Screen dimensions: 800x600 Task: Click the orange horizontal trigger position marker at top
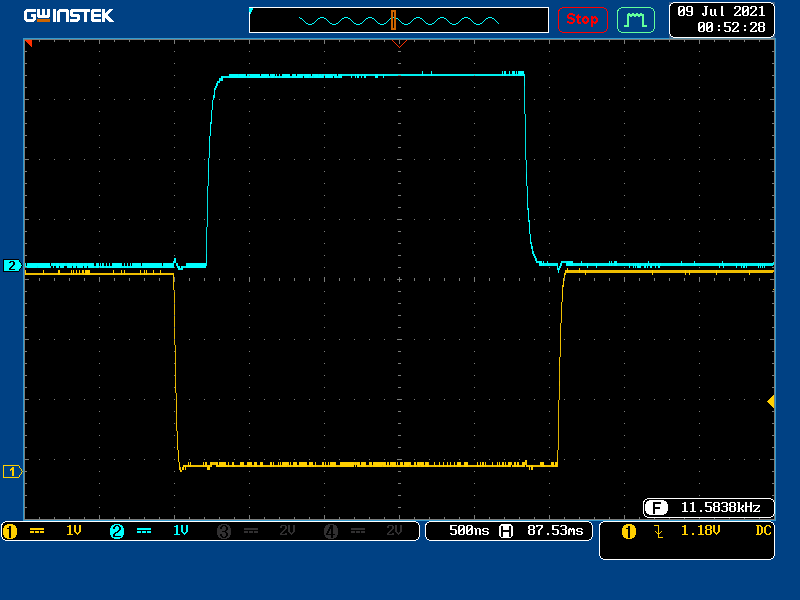(x=399, y=44)
